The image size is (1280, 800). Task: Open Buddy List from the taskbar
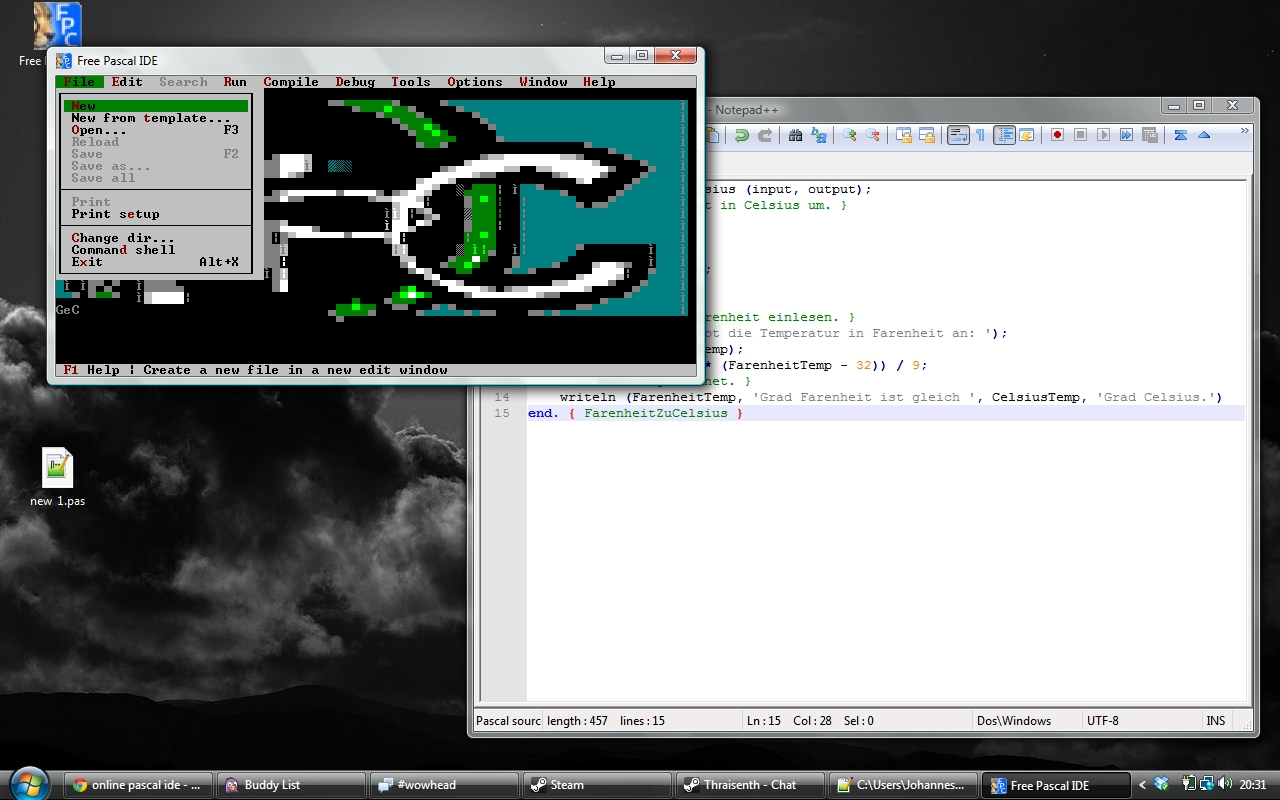[x=292, y=785]
